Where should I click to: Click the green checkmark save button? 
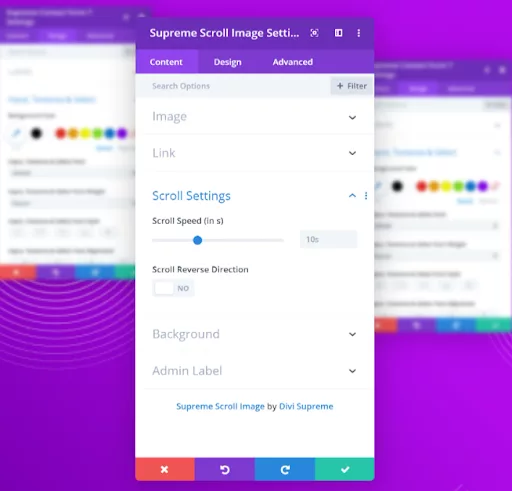coord(345,469)
